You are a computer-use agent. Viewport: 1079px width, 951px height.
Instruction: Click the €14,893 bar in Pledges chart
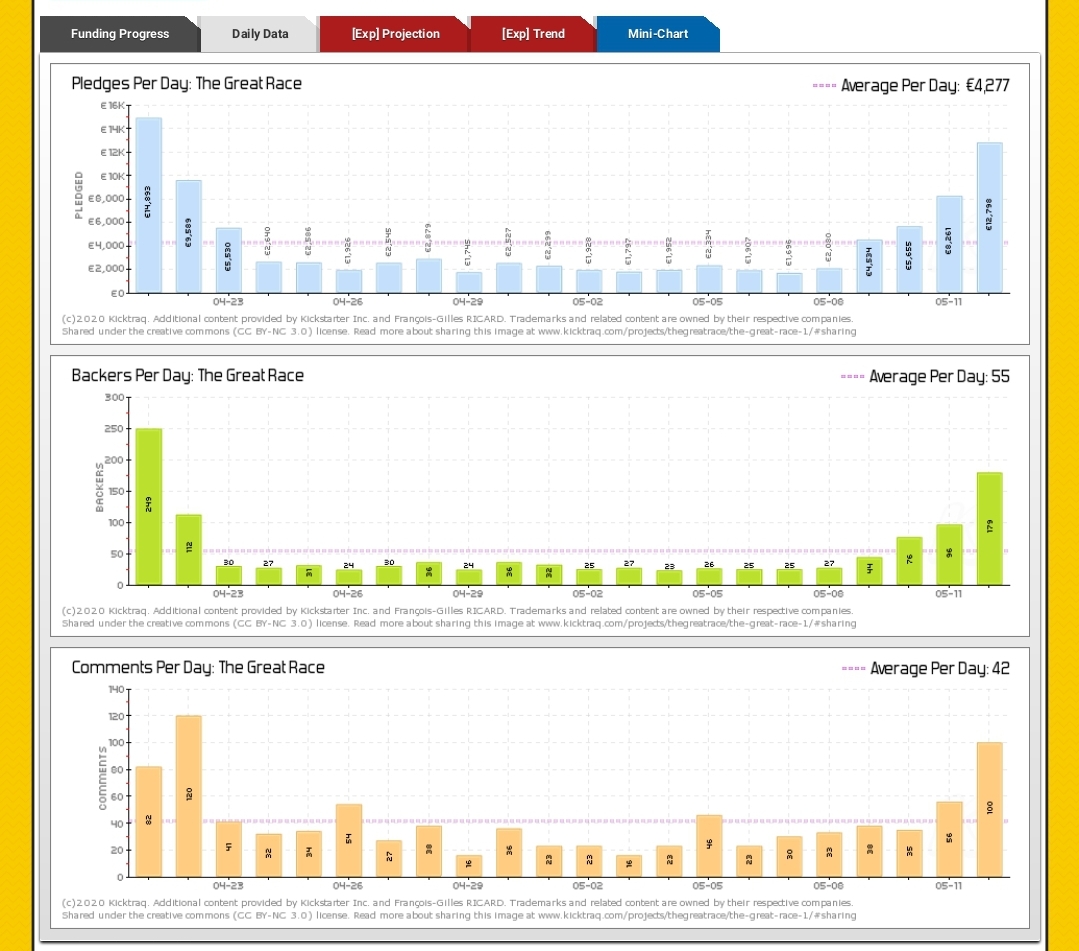point(149,205)
